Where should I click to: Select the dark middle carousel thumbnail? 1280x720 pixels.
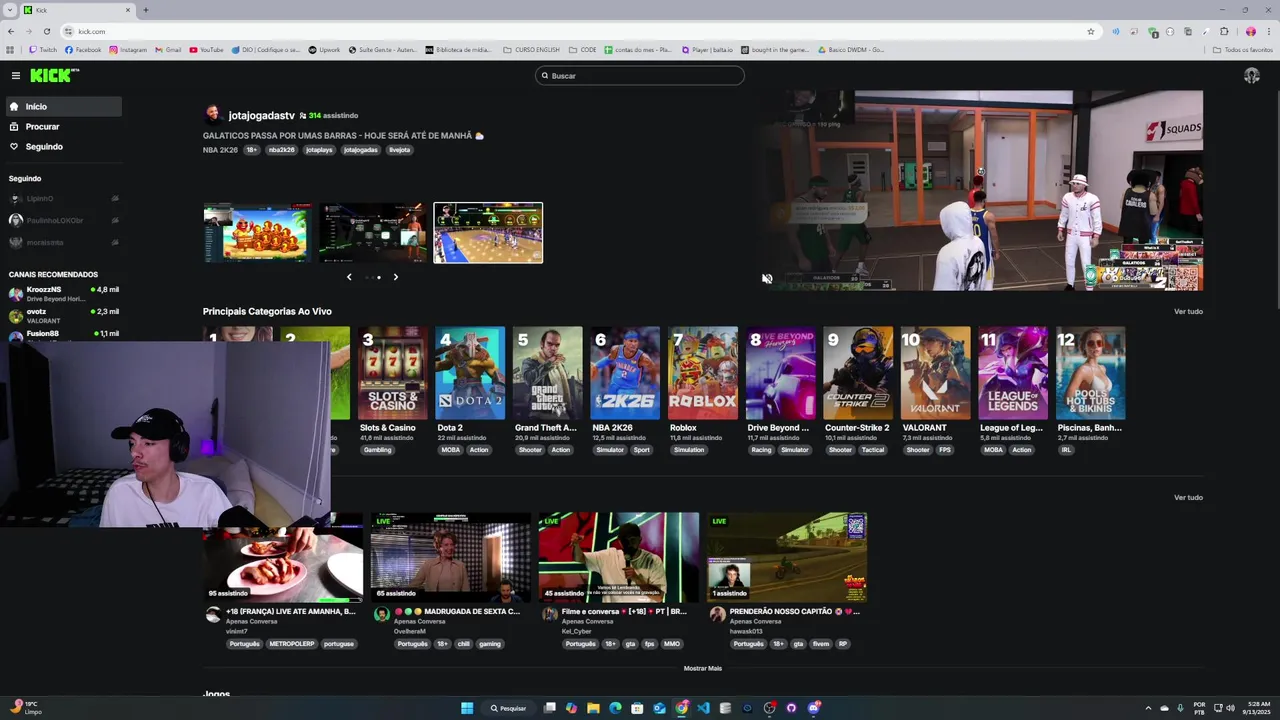[372, 233]
